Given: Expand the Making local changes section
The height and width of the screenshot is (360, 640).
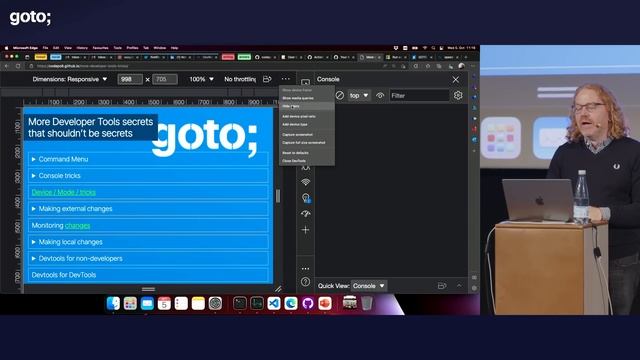Looking at the screenshot, I should point(148,242).
